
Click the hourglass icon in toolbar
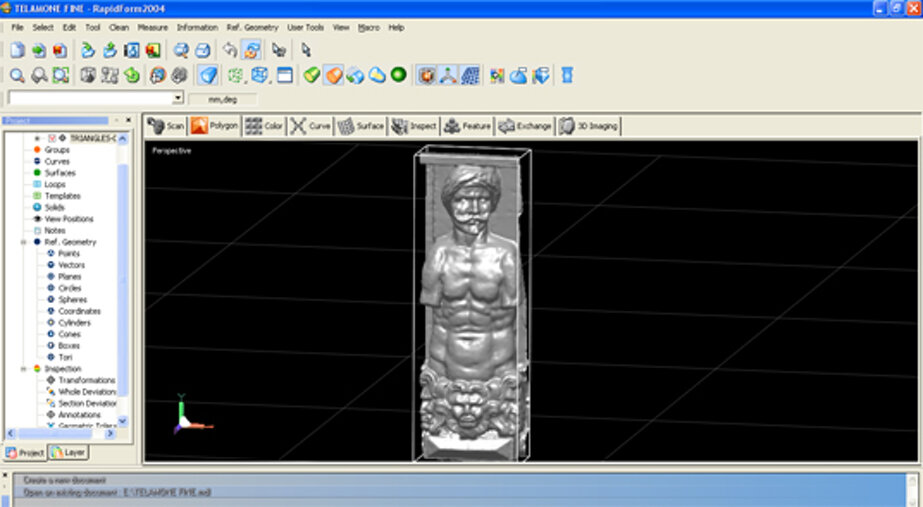(567, 75)
